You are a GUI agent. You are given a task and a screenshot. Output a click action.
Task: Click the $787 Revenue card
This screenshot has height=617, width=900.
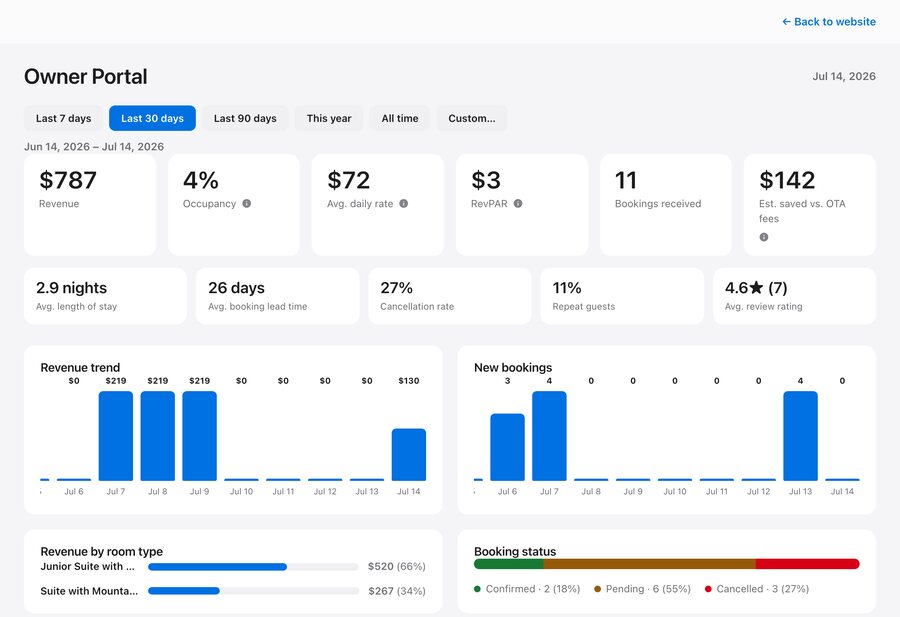(90, 205)
